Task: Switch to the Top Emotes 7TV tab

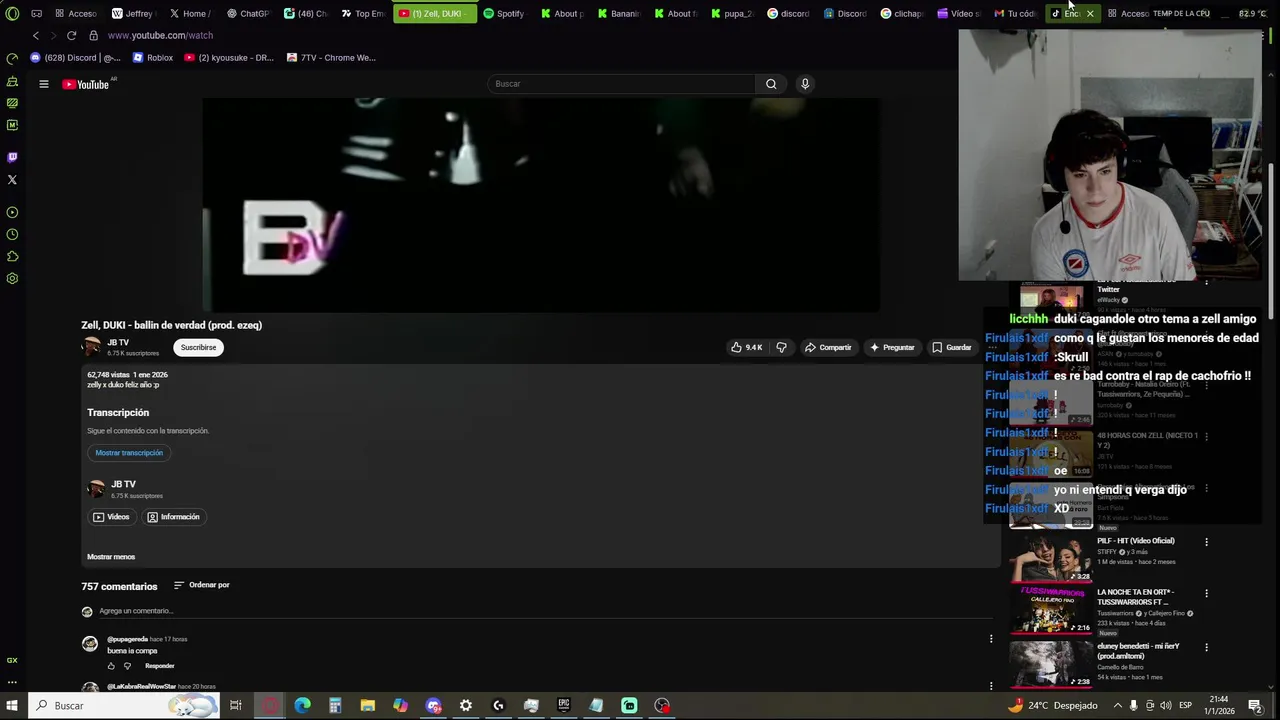Action: click(362, 13)
